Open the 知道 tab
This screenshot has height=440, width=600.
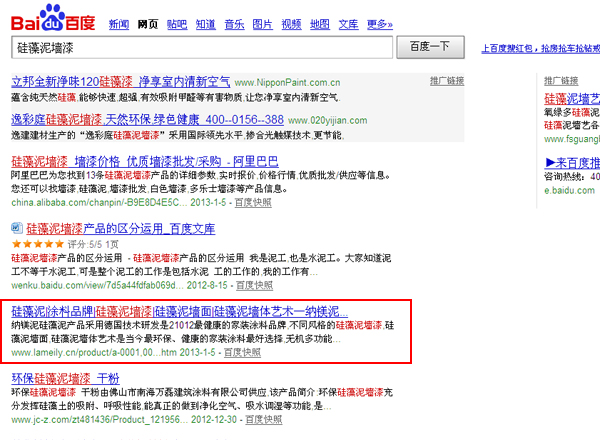(x=204, y=24)
